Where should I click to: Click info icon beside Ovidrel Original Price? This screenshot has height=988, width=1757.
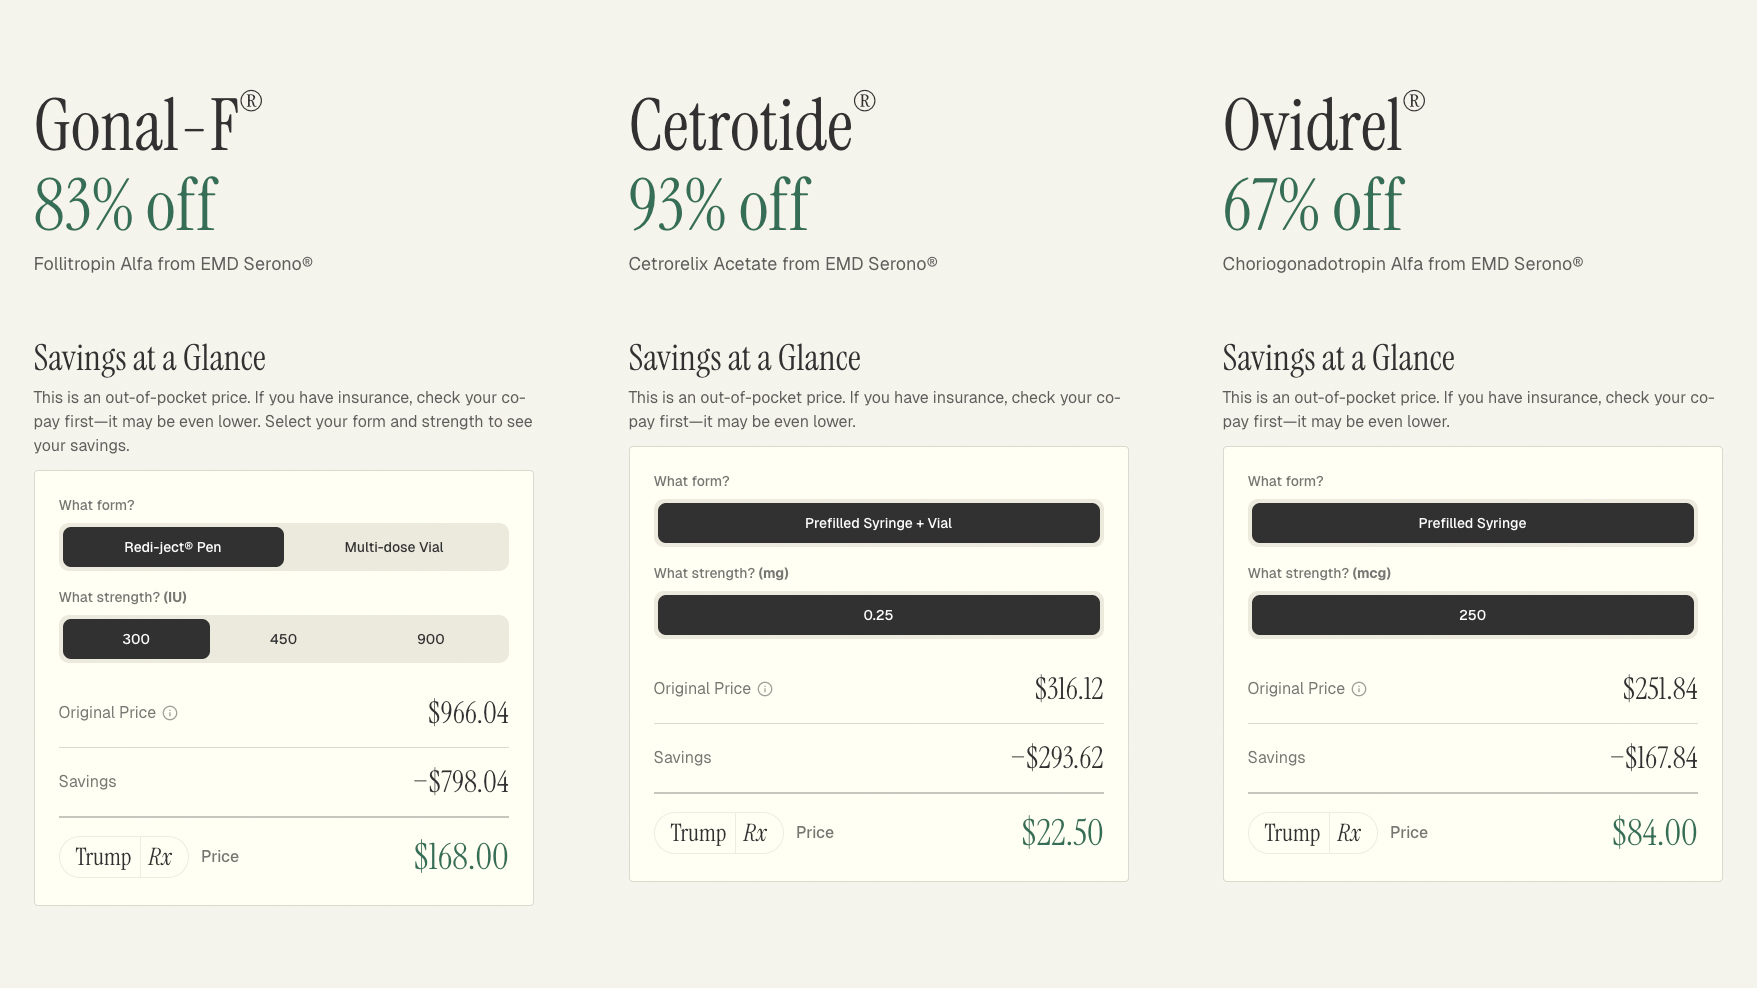[1359, 689]
